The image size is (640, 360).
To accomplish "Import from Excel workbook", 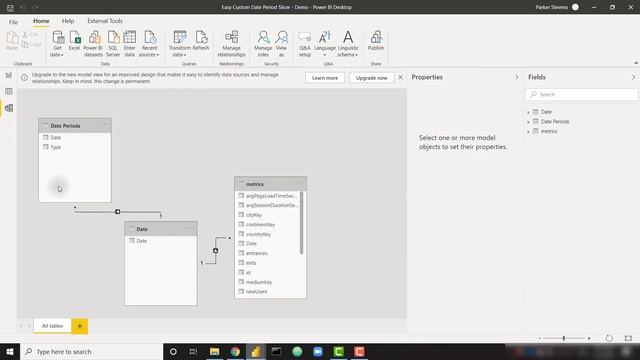I will (x=74, y=41).
